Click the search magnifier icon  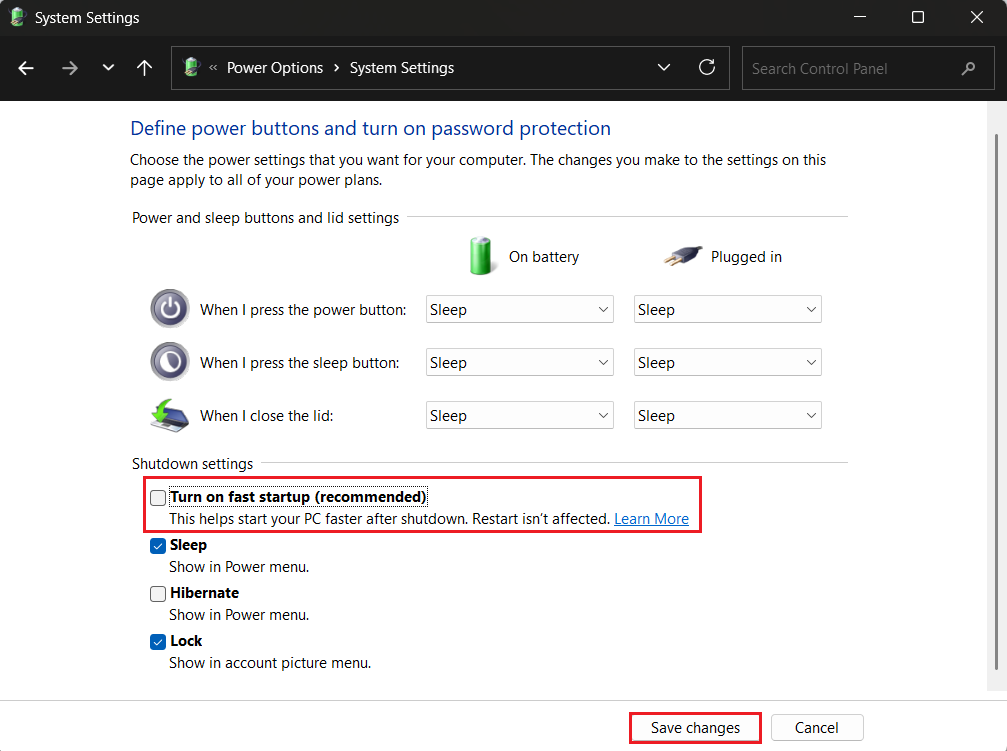[967, 69]
